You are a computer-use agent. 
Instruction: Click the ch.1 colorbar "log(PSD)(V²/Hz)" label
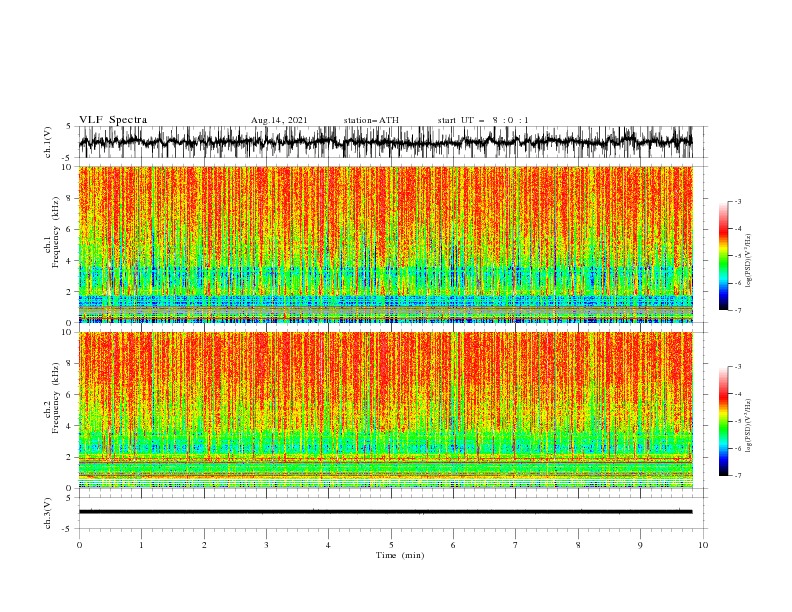pos(748,261)
